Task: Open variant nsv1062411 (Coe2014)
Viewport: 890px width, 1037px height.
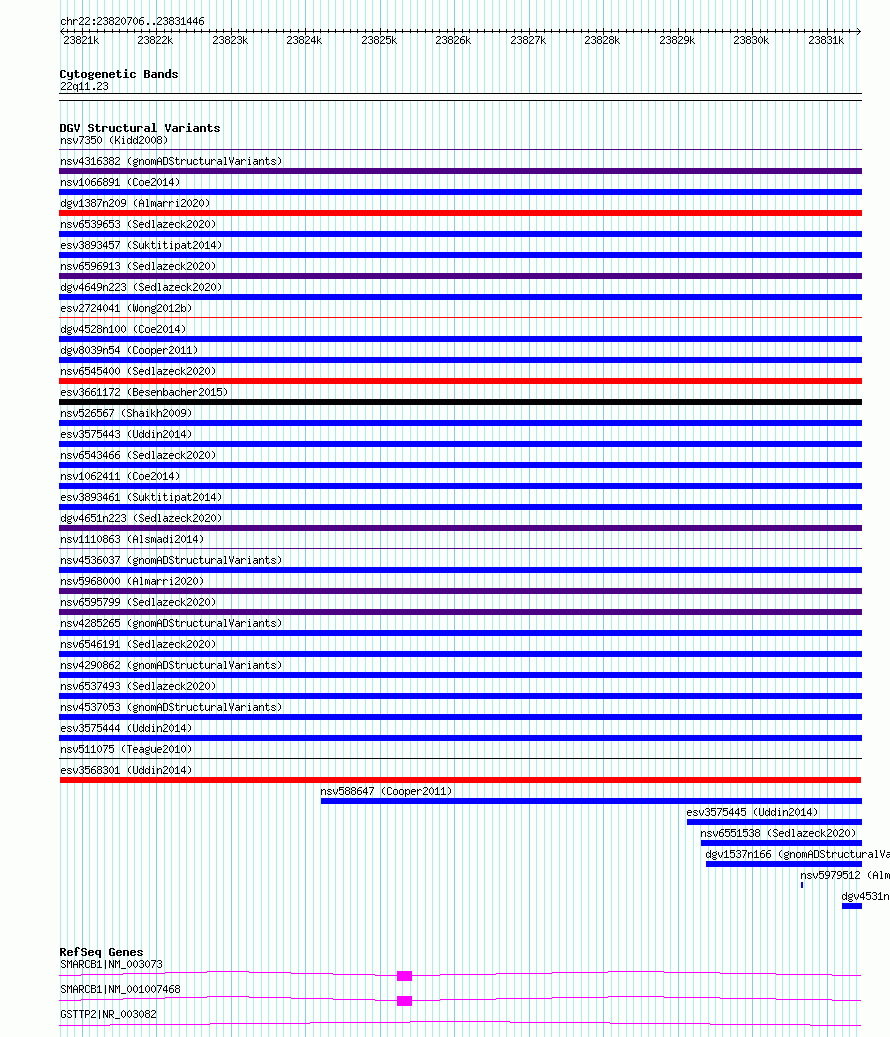Action: pyautogui.click(x=120, y=477)
